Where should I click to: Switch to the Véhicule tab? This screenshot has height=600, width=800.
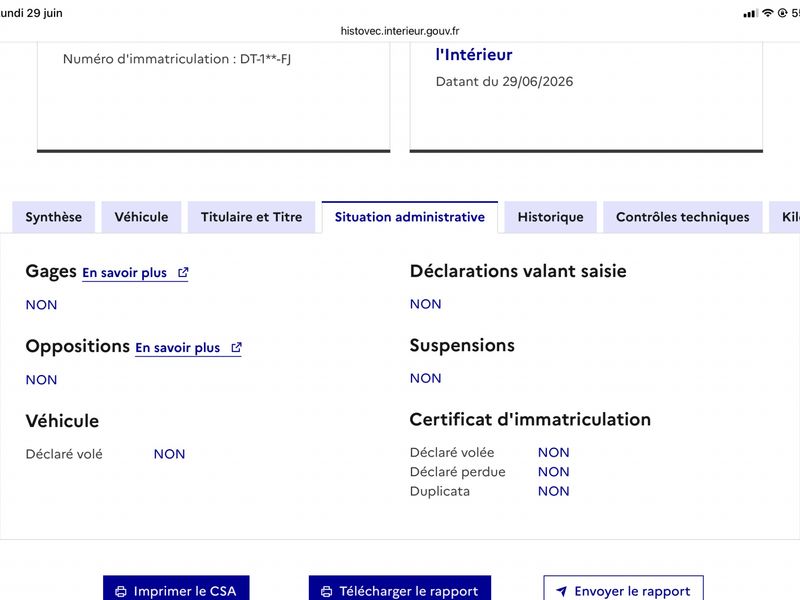pyautogui.click(x=141, y=217)
